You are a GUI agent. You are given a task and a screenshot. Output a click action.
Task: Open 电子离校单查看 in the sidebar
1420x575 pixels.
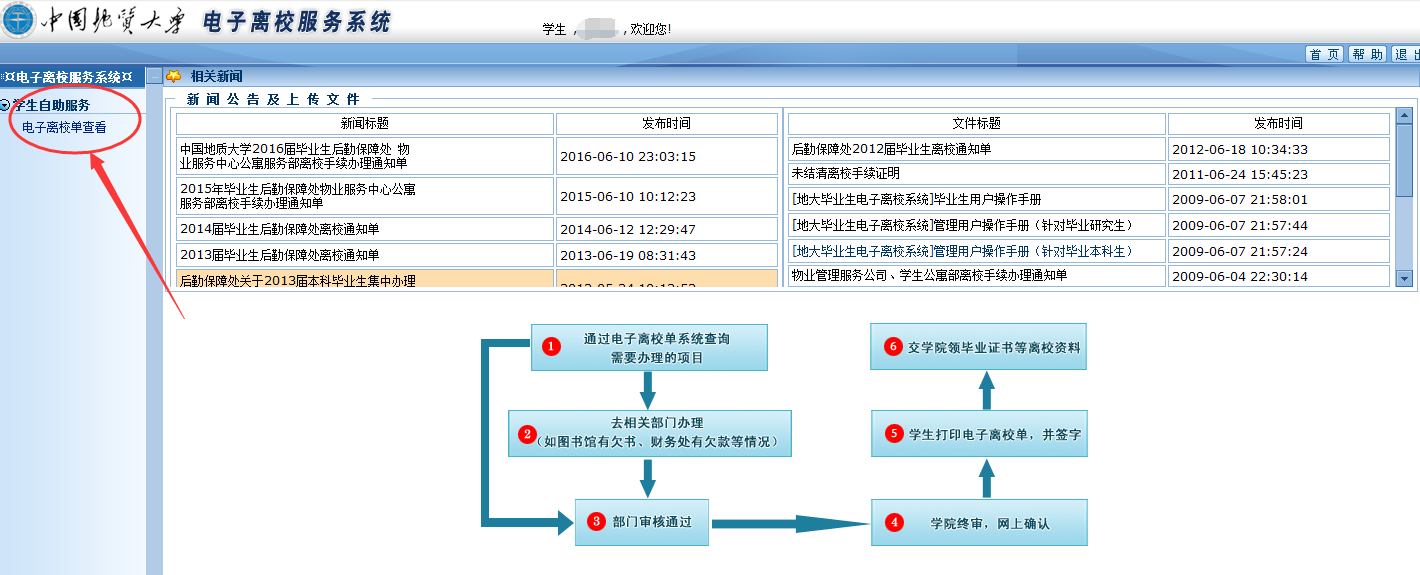point(64,127)
